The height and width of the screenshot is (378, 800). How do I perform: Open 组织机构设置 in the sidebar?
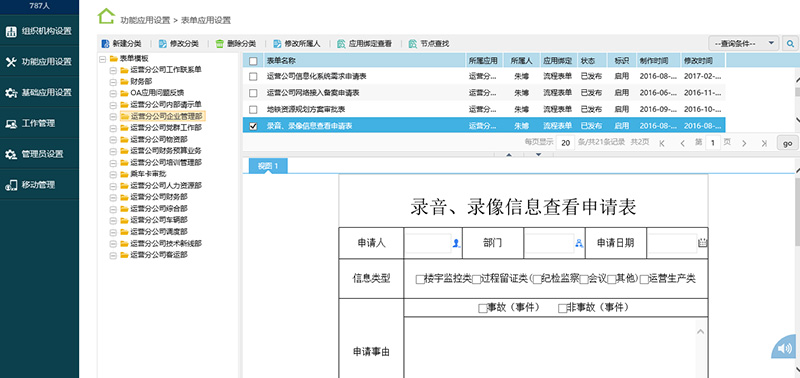39,31
